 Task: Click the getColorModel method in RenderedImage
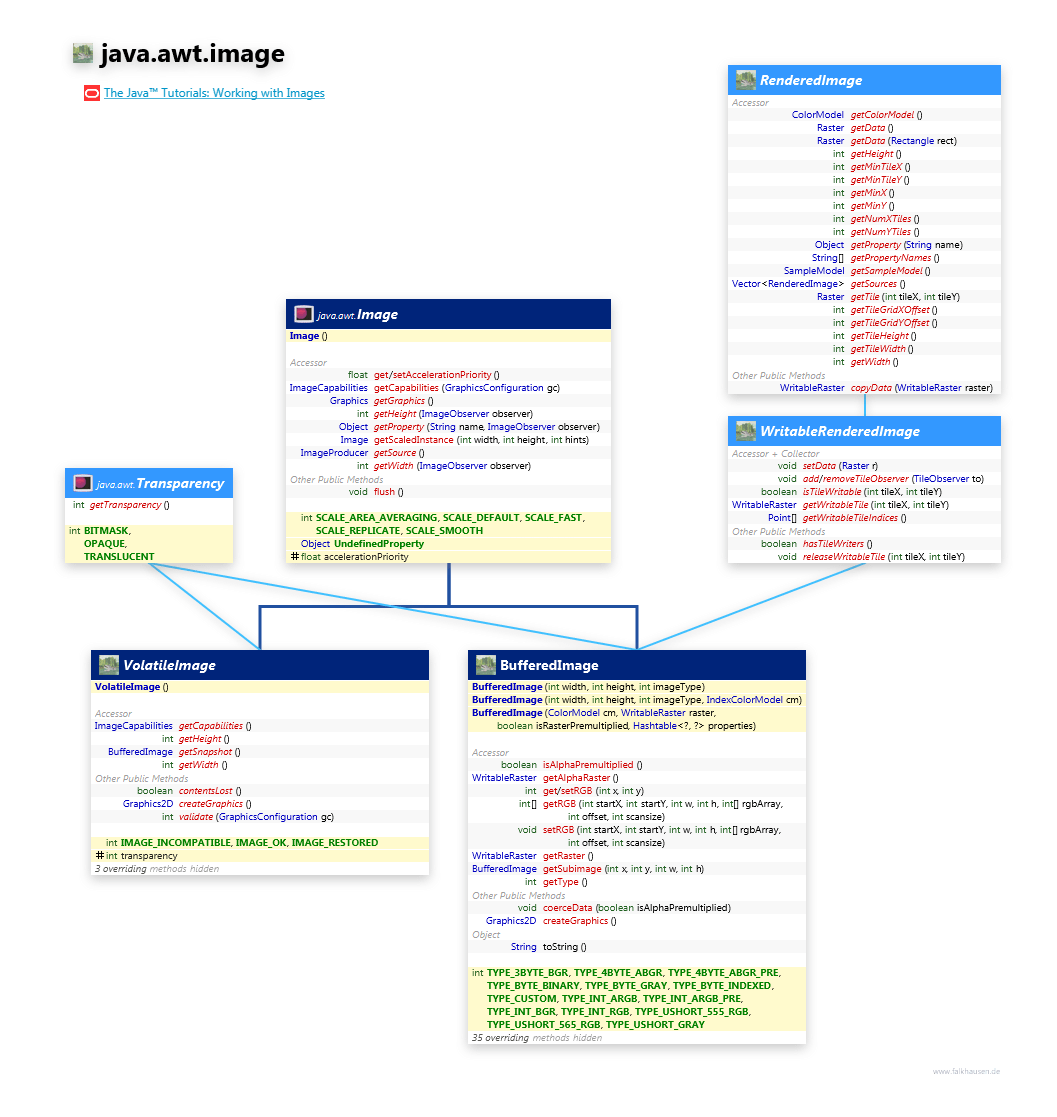click(x=882, y=115)
